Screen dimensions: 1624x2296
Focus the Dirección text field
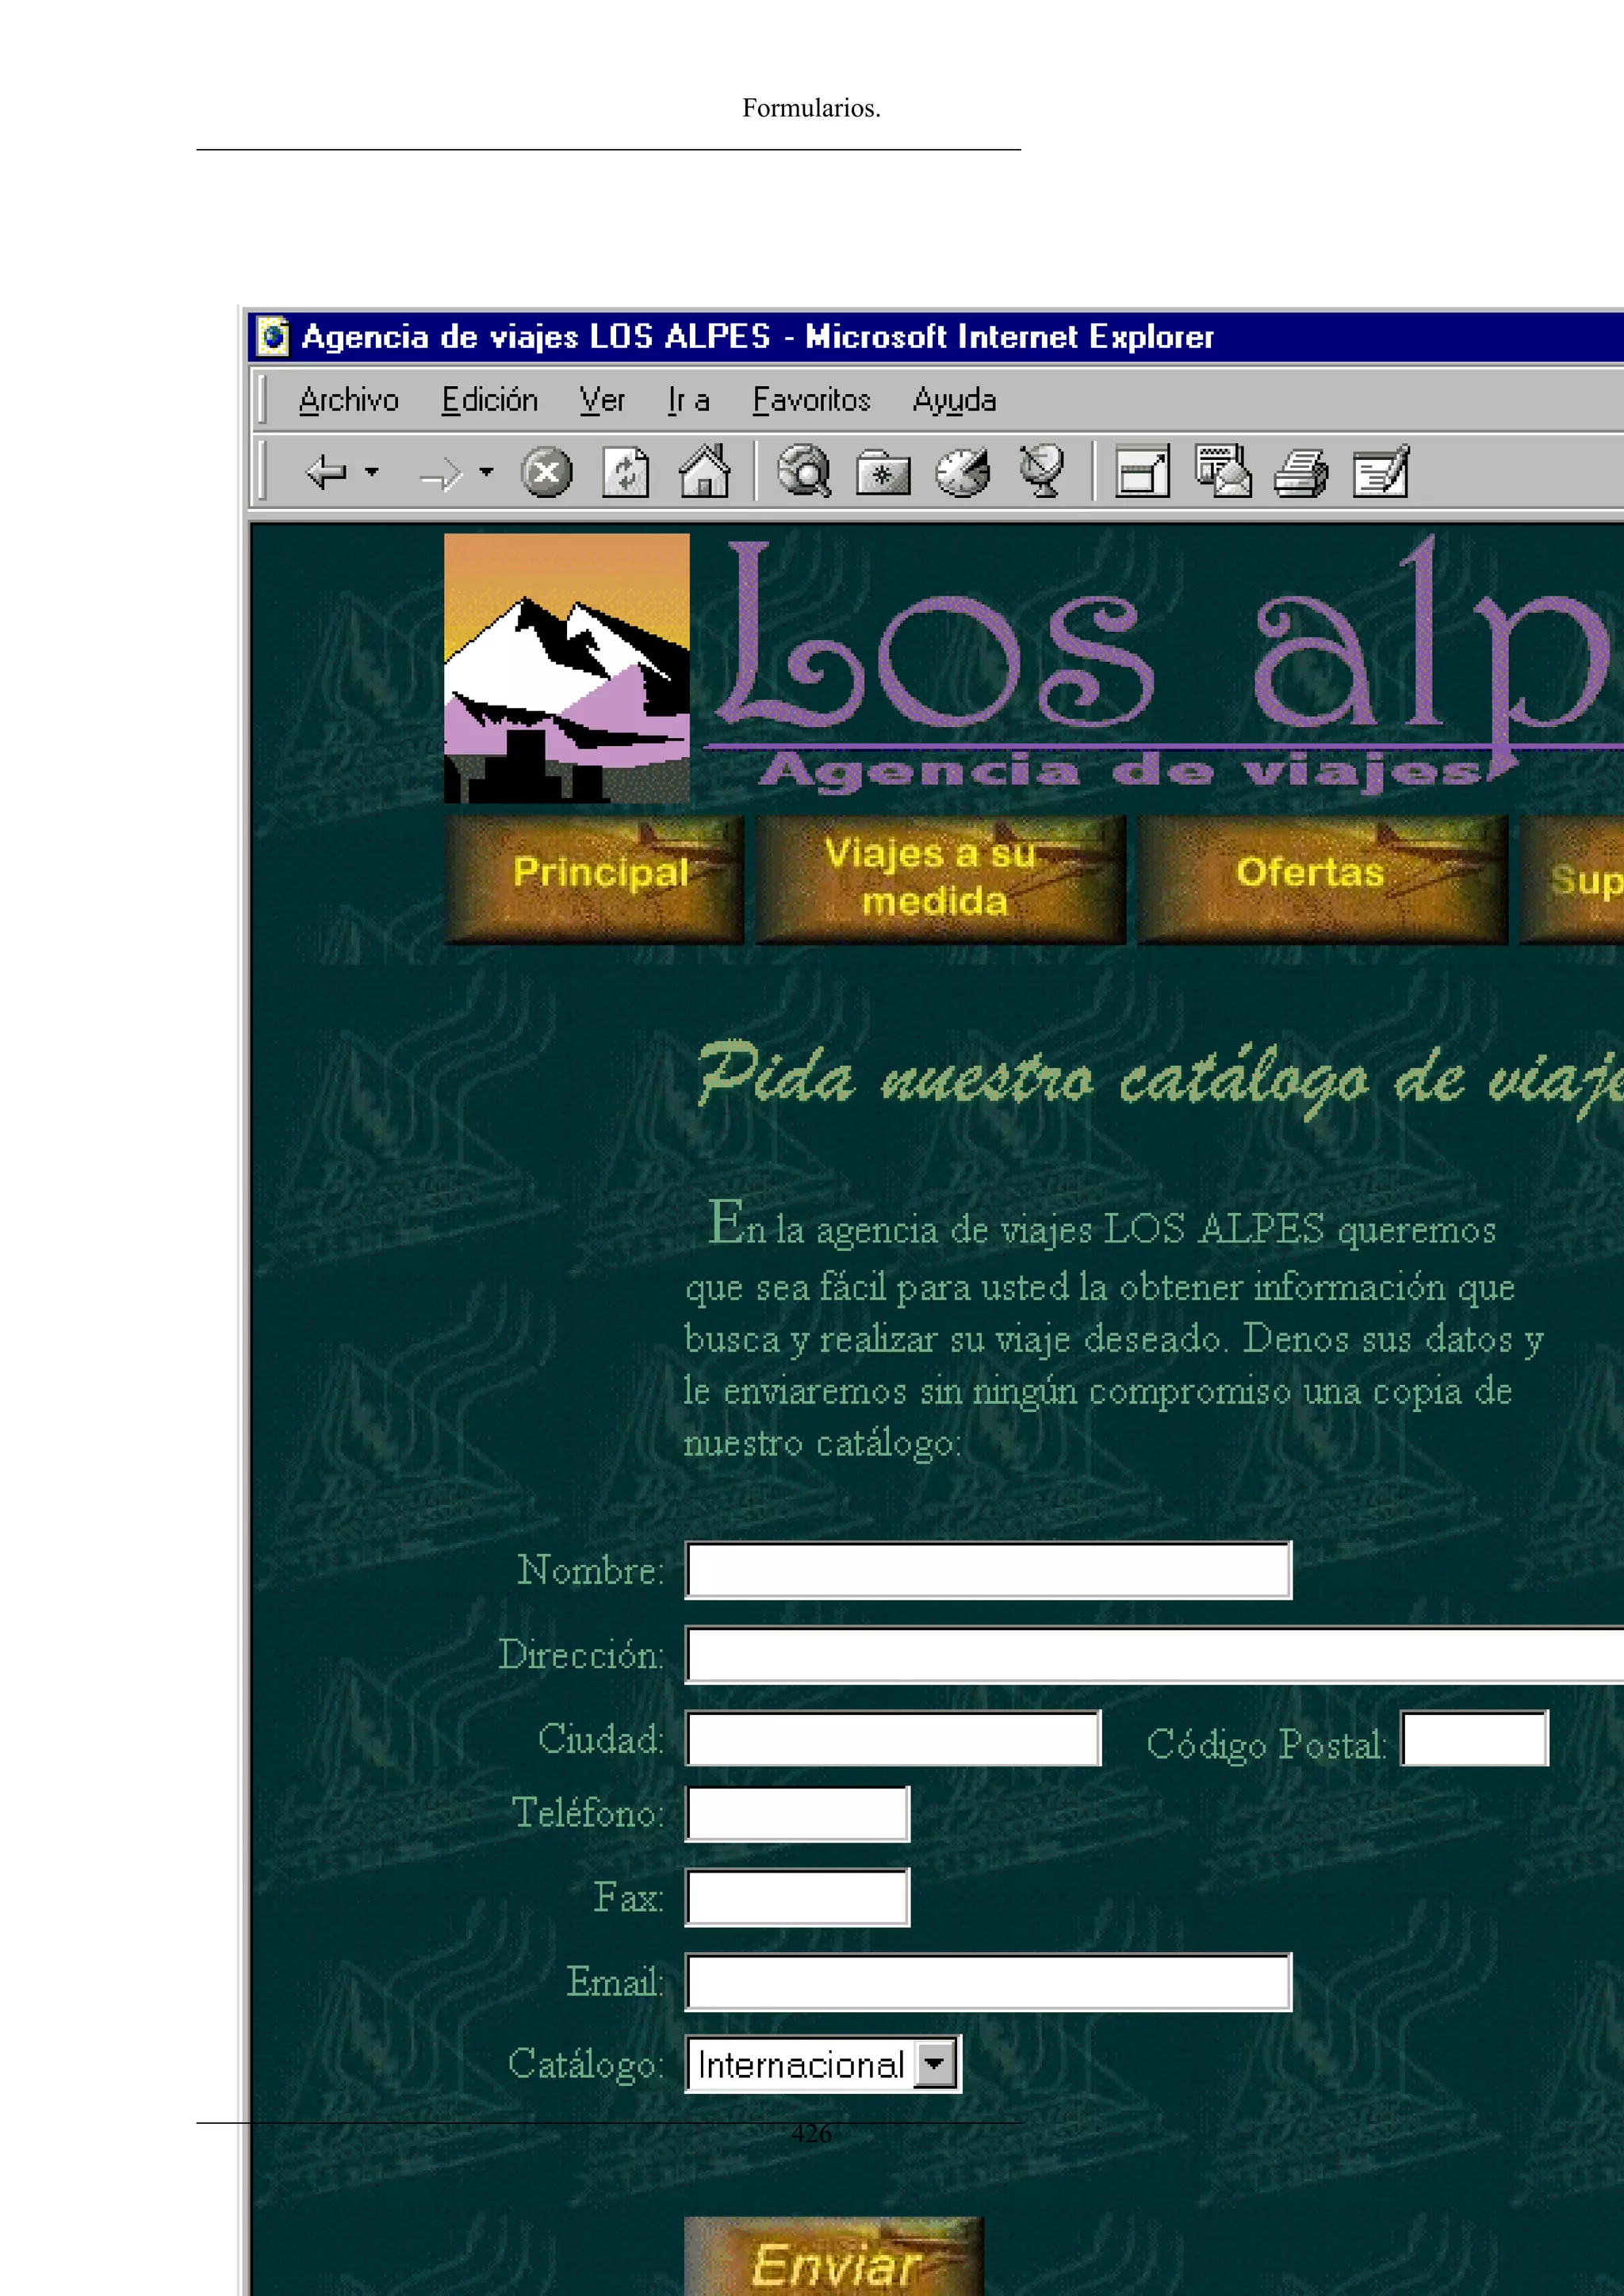[x=1154, y=1654]
